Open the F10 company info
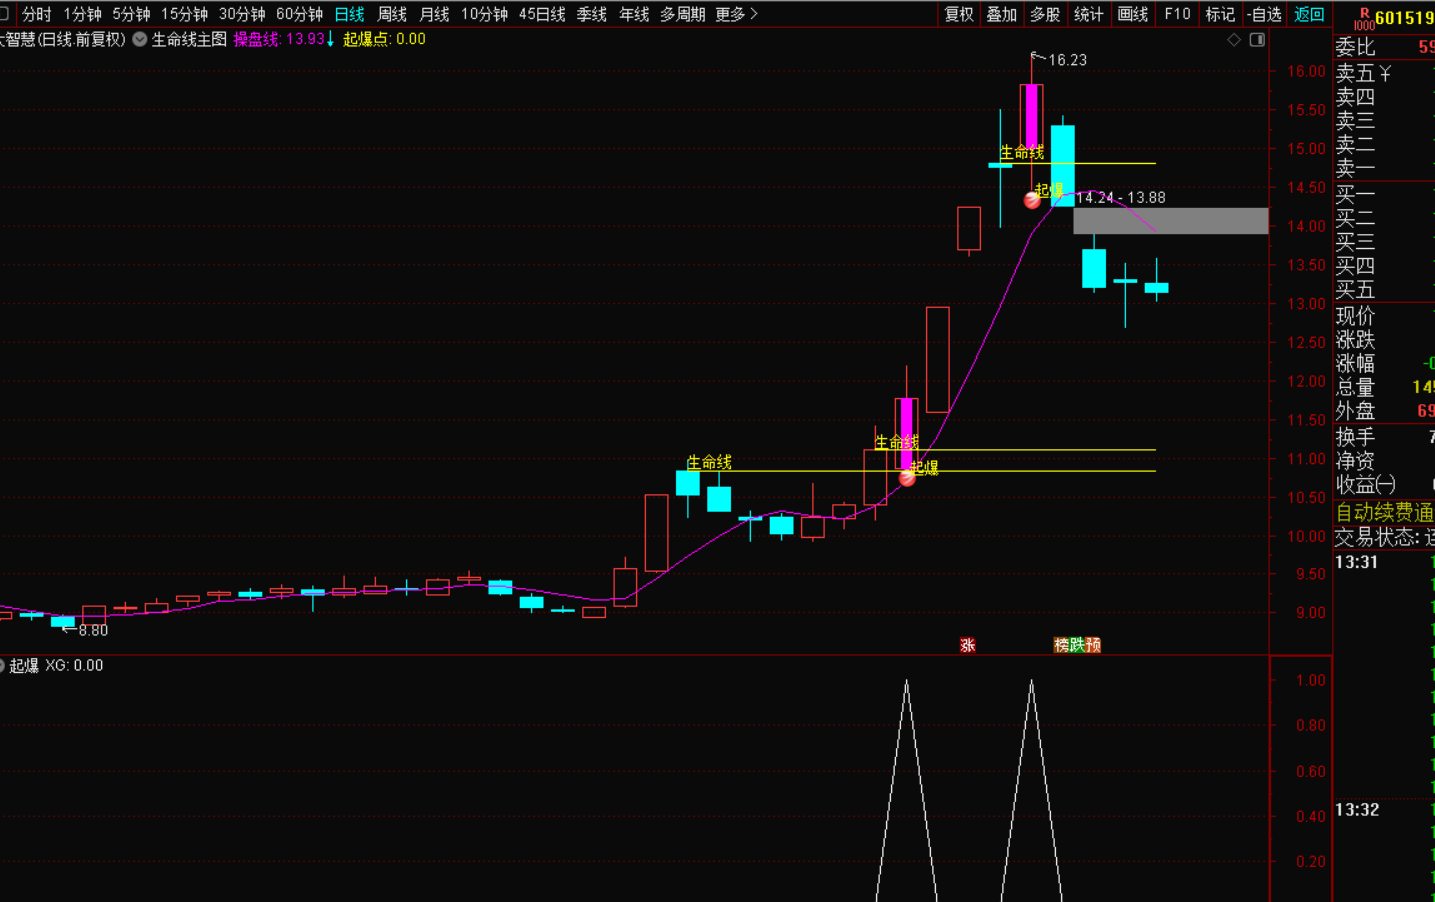 1177,14
